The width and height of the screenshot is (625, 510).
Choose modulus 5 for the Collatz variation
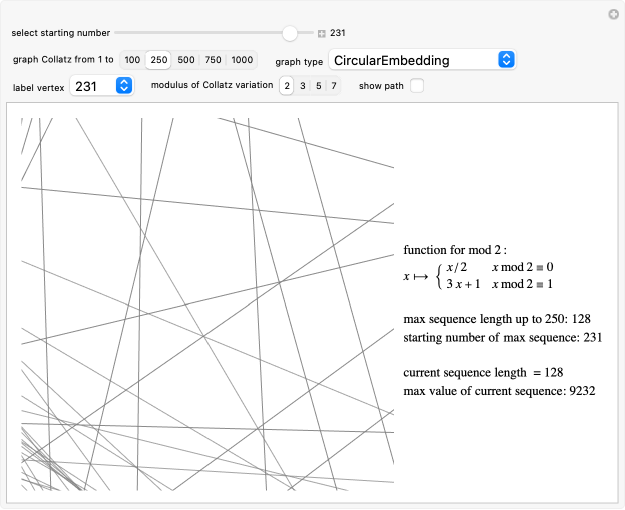318,86
